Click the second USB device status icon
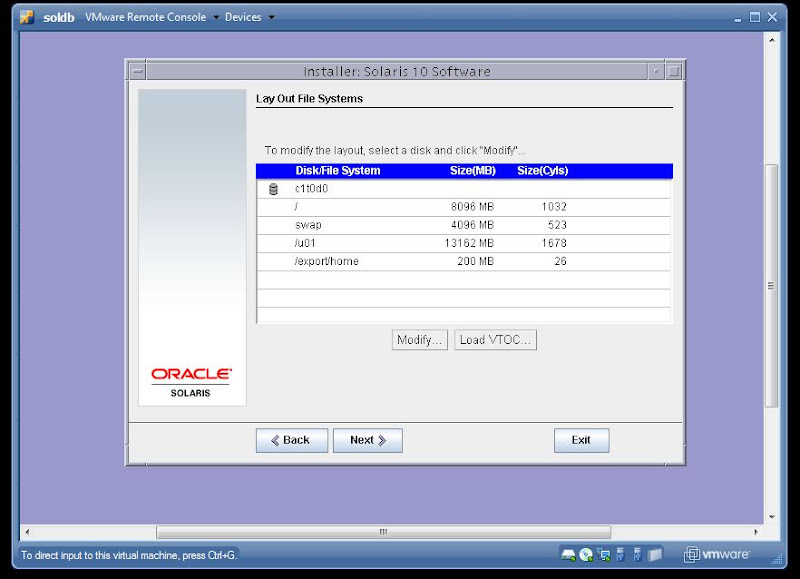 tap(637, 555)
